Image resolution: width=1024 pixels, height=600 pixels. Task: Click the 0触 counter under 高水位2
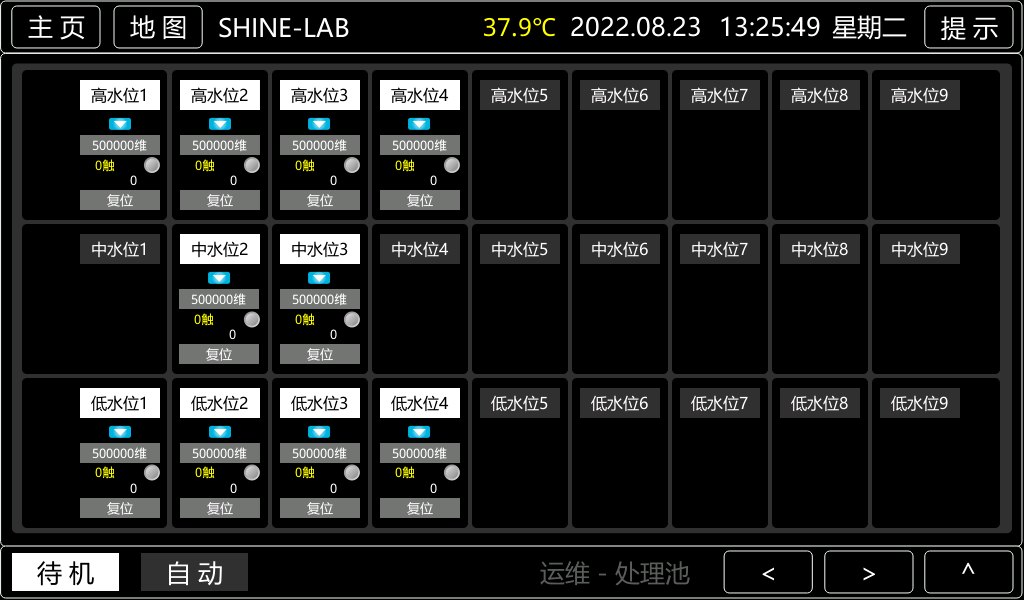tap(204, 166)
